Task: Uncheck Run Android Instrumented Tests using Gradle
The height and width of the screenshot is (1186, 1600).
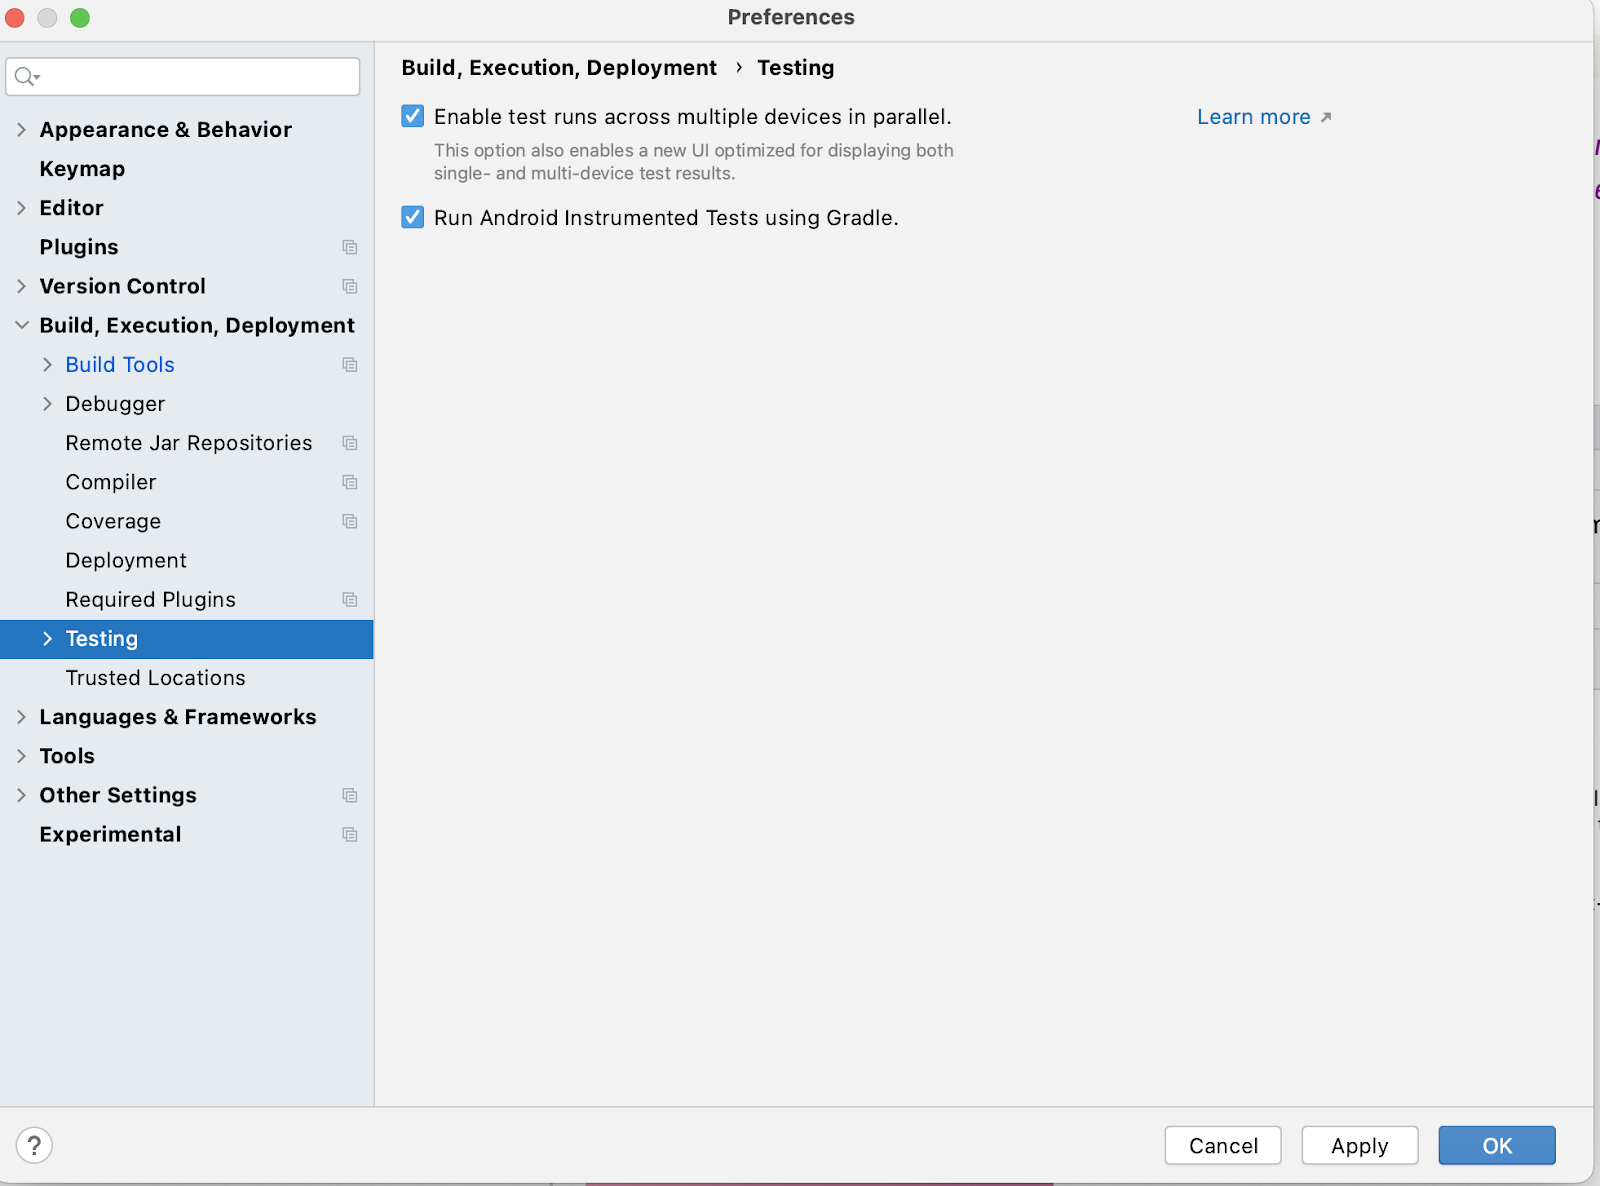Action: point(413,217)
